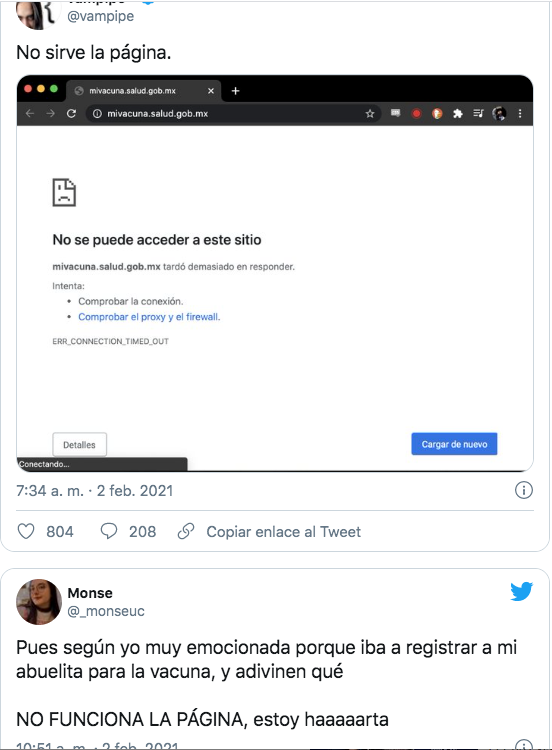Select Copiar enlace al Tweet
Viewport: 552px width, 750px height.
pyautogui.click(x=284, y=532)
